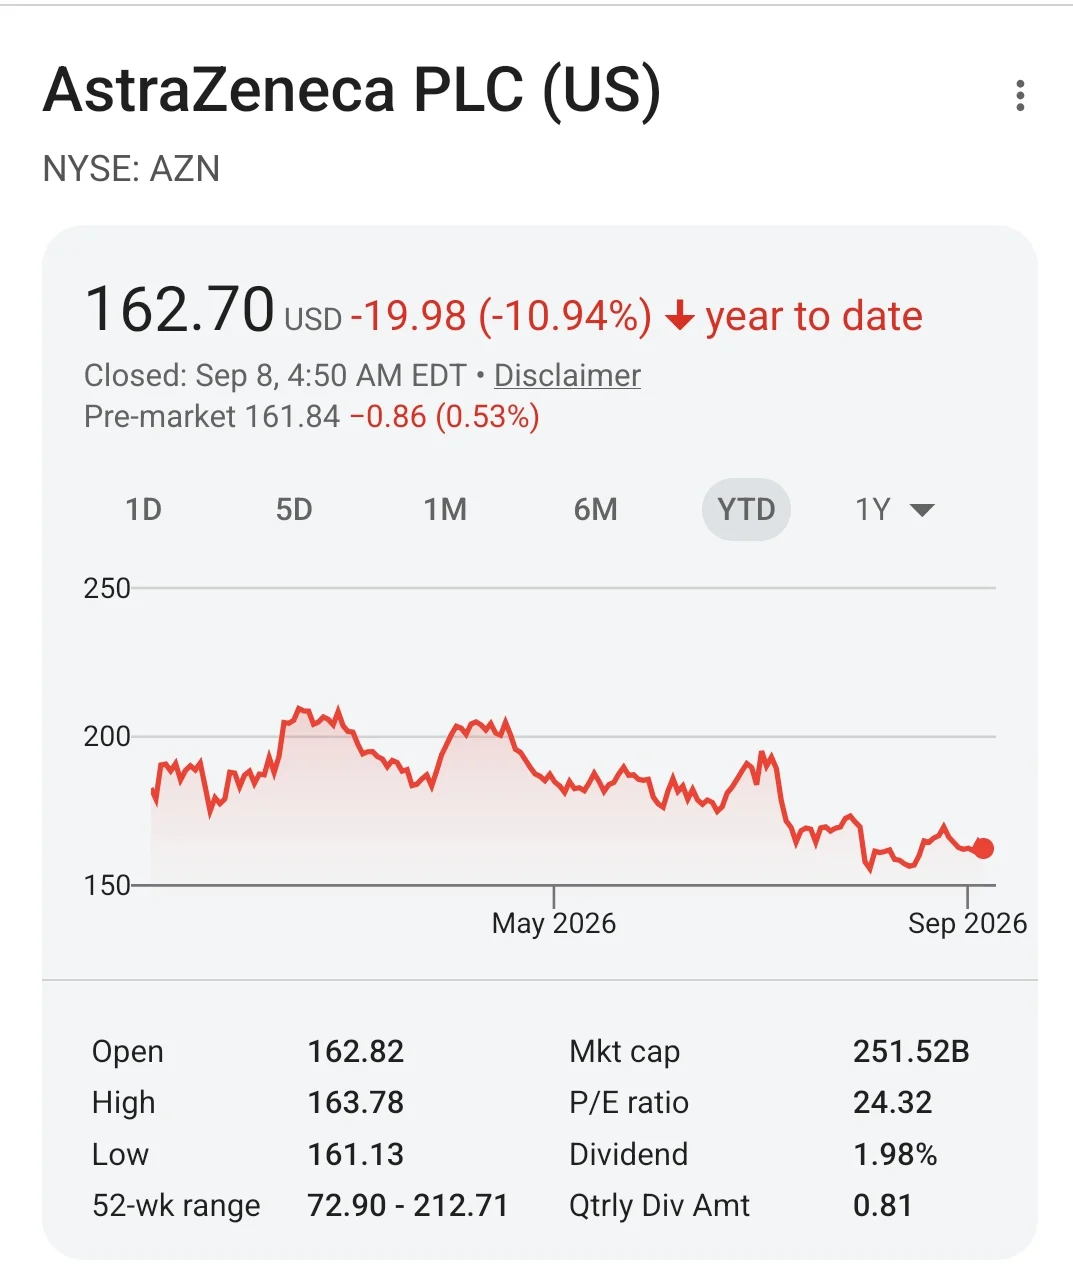Switch to the 6M range
1073x1265 pixels.
[596, 509]
